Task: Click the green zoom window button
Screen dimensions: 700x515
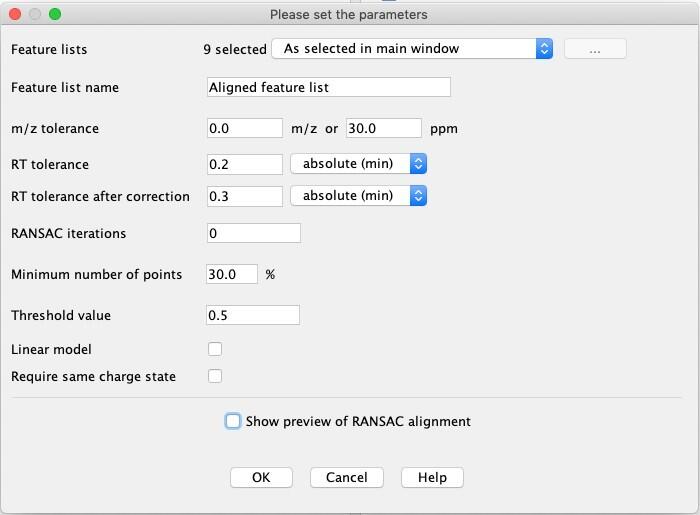Action: tap(54, 14)
